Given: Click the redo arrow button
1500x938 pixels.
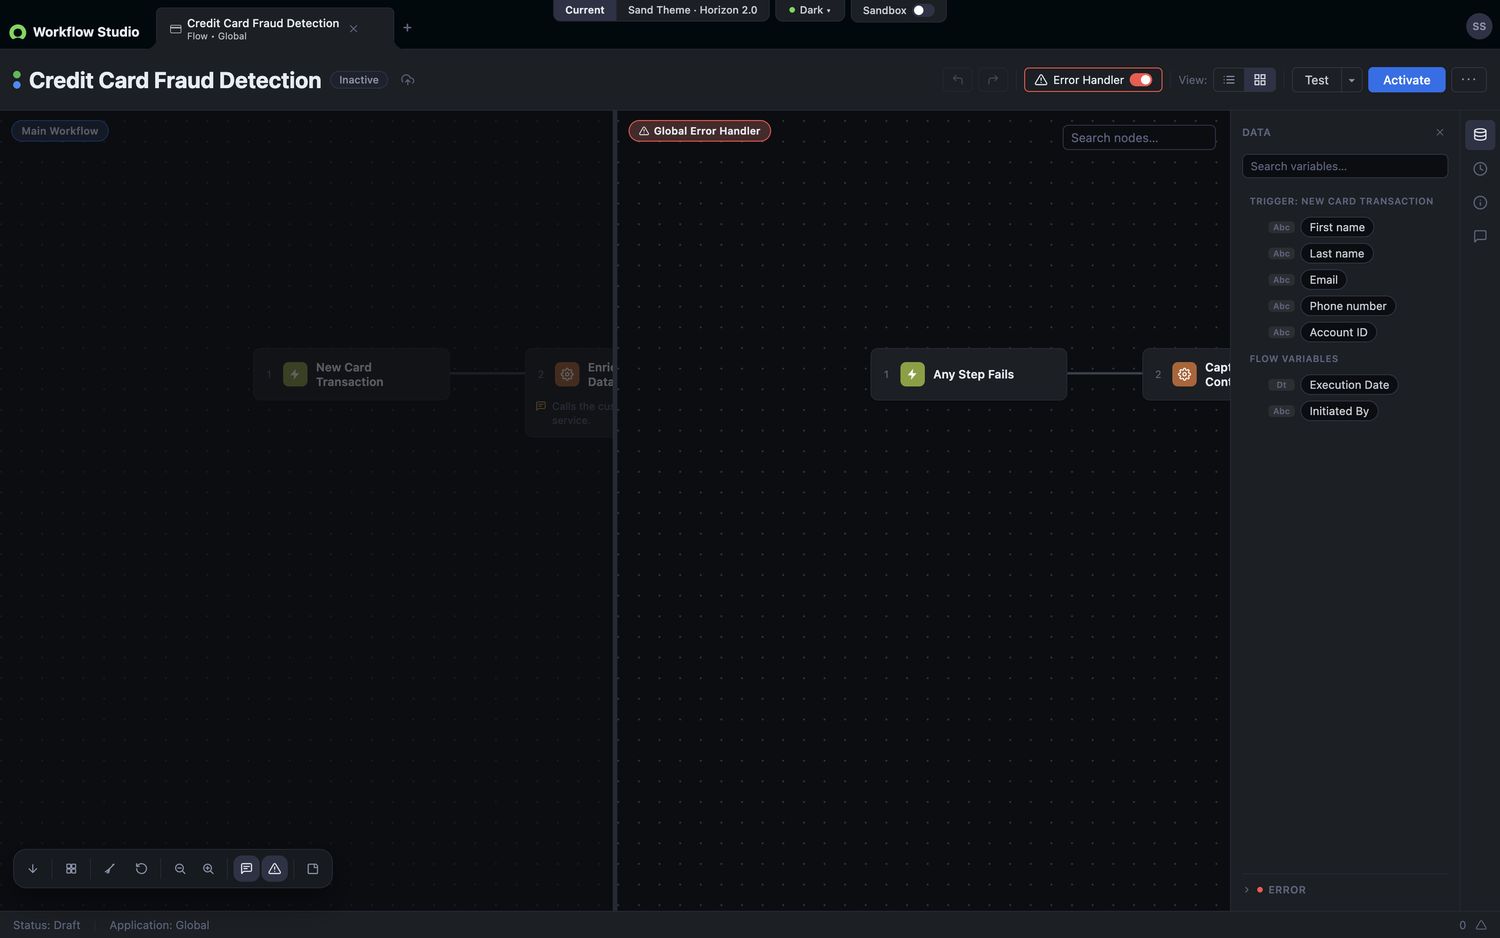Looking at the screenshot, I should click(x=993, y=80).
